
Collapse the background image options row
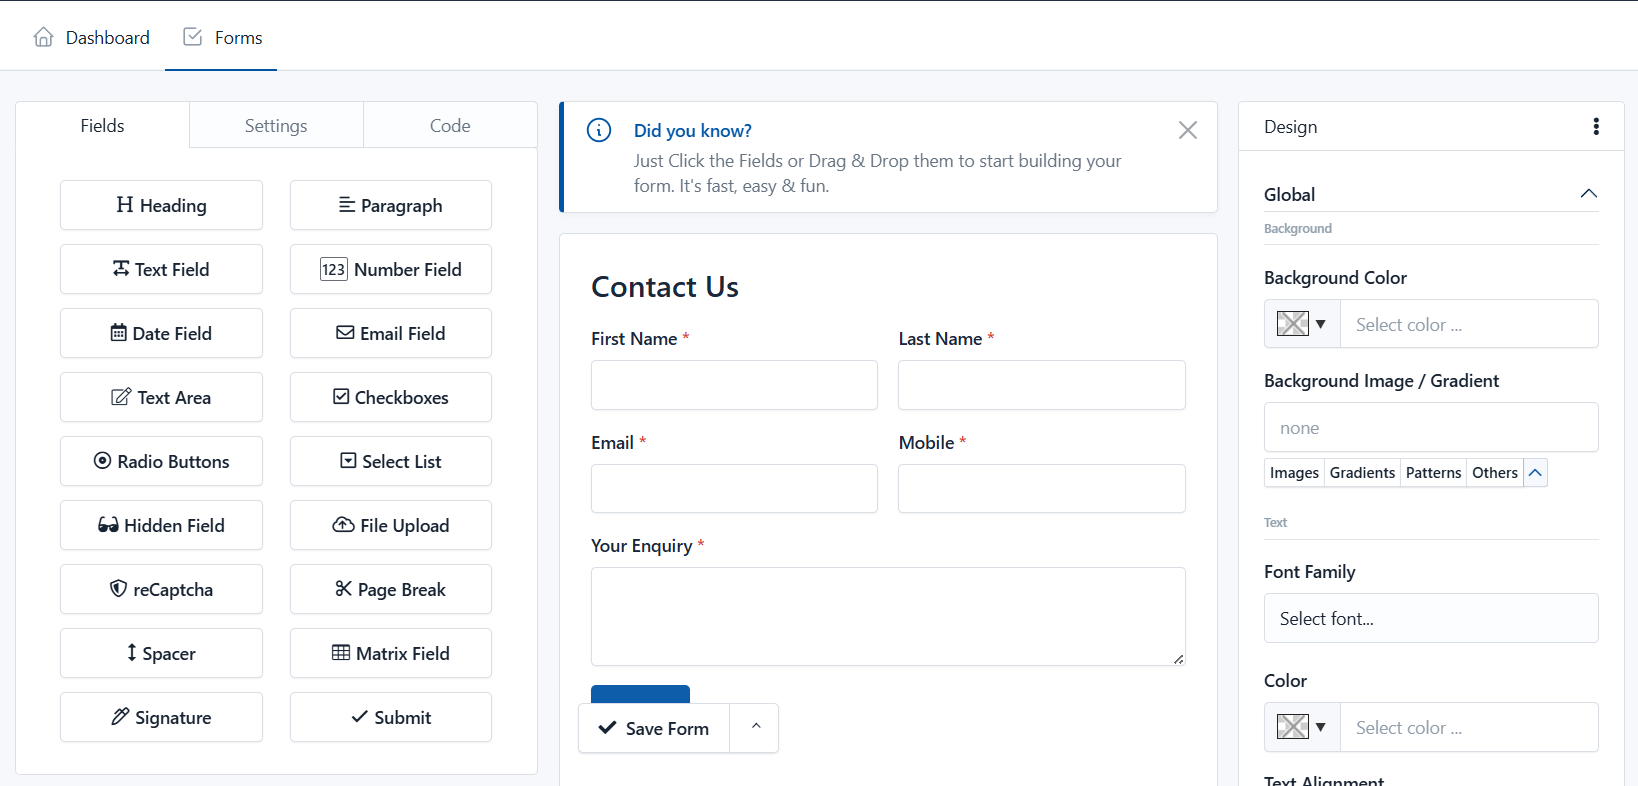pos(1535,472)
